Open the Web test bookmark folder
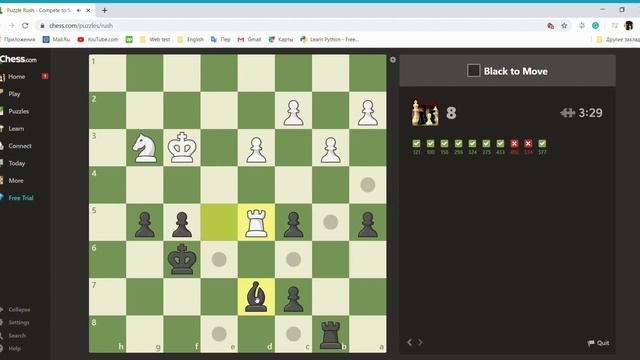640x360 pixels. point(155,40)
